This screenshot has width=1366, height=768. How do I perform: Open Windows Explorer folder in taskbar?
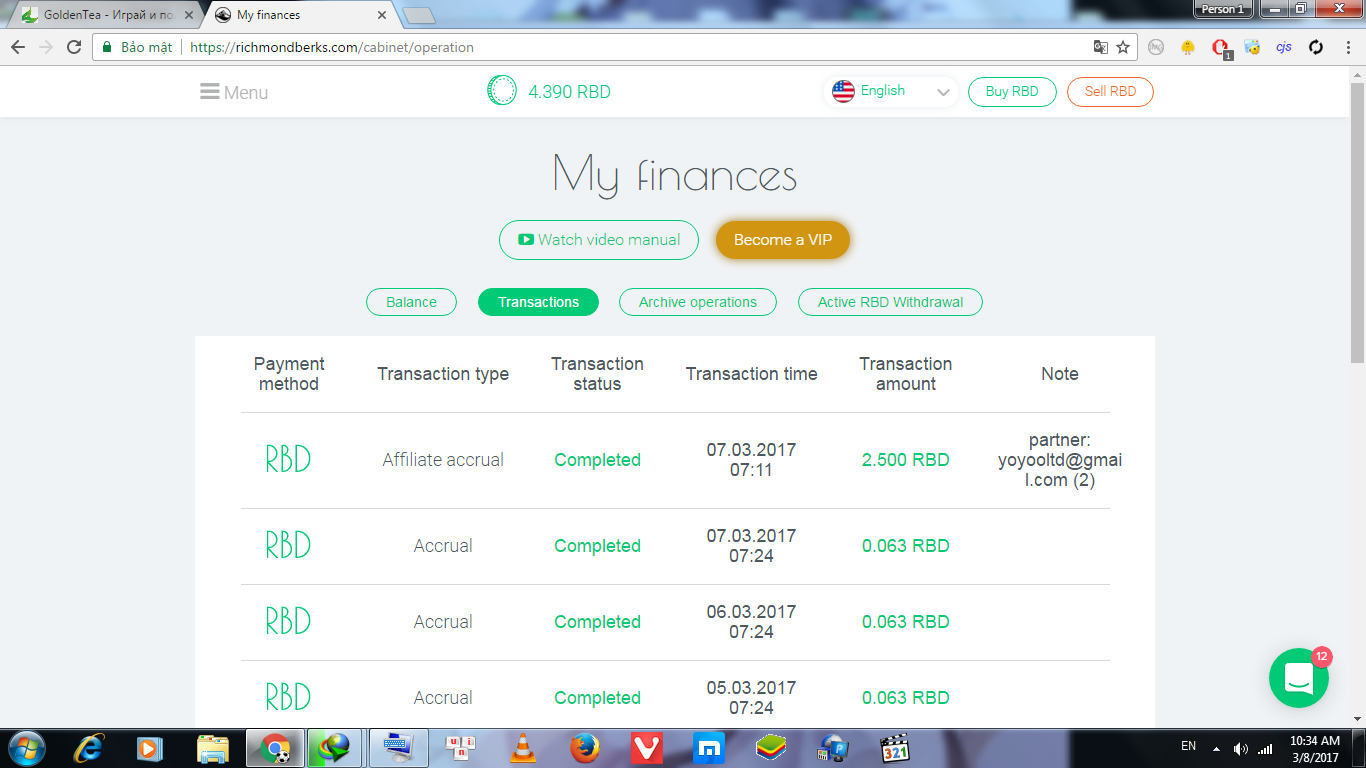tap(212, 748)
